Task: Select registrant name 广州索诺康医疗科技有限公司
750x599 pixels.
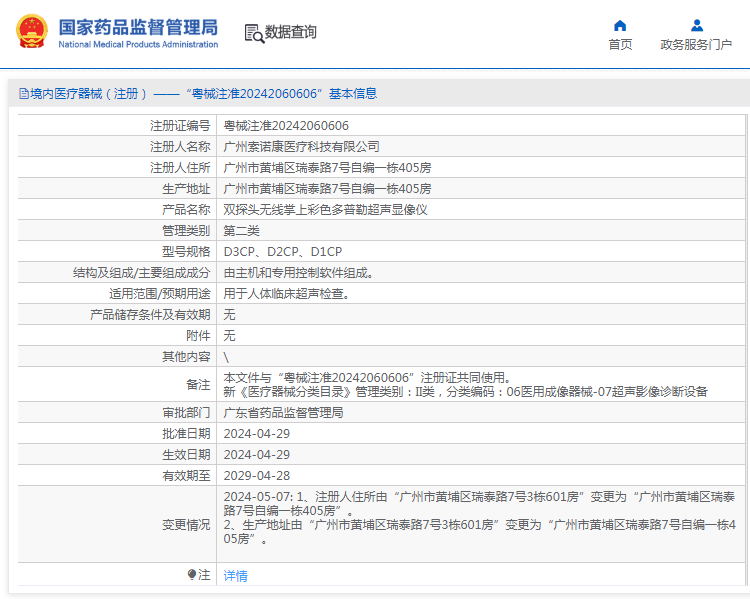Action: point(301,147)
